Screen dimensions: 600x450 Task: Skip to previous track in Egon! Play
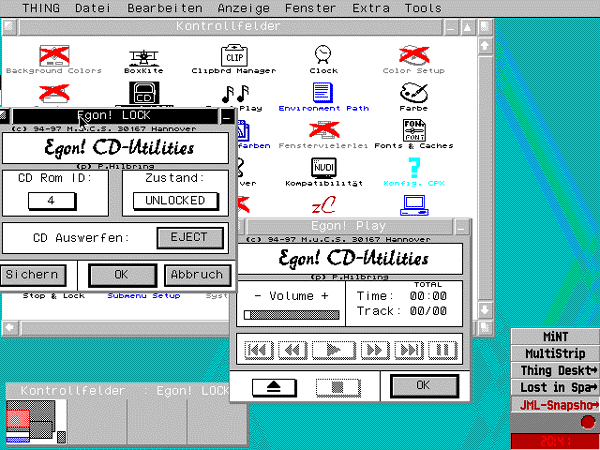tap(258, 350)
